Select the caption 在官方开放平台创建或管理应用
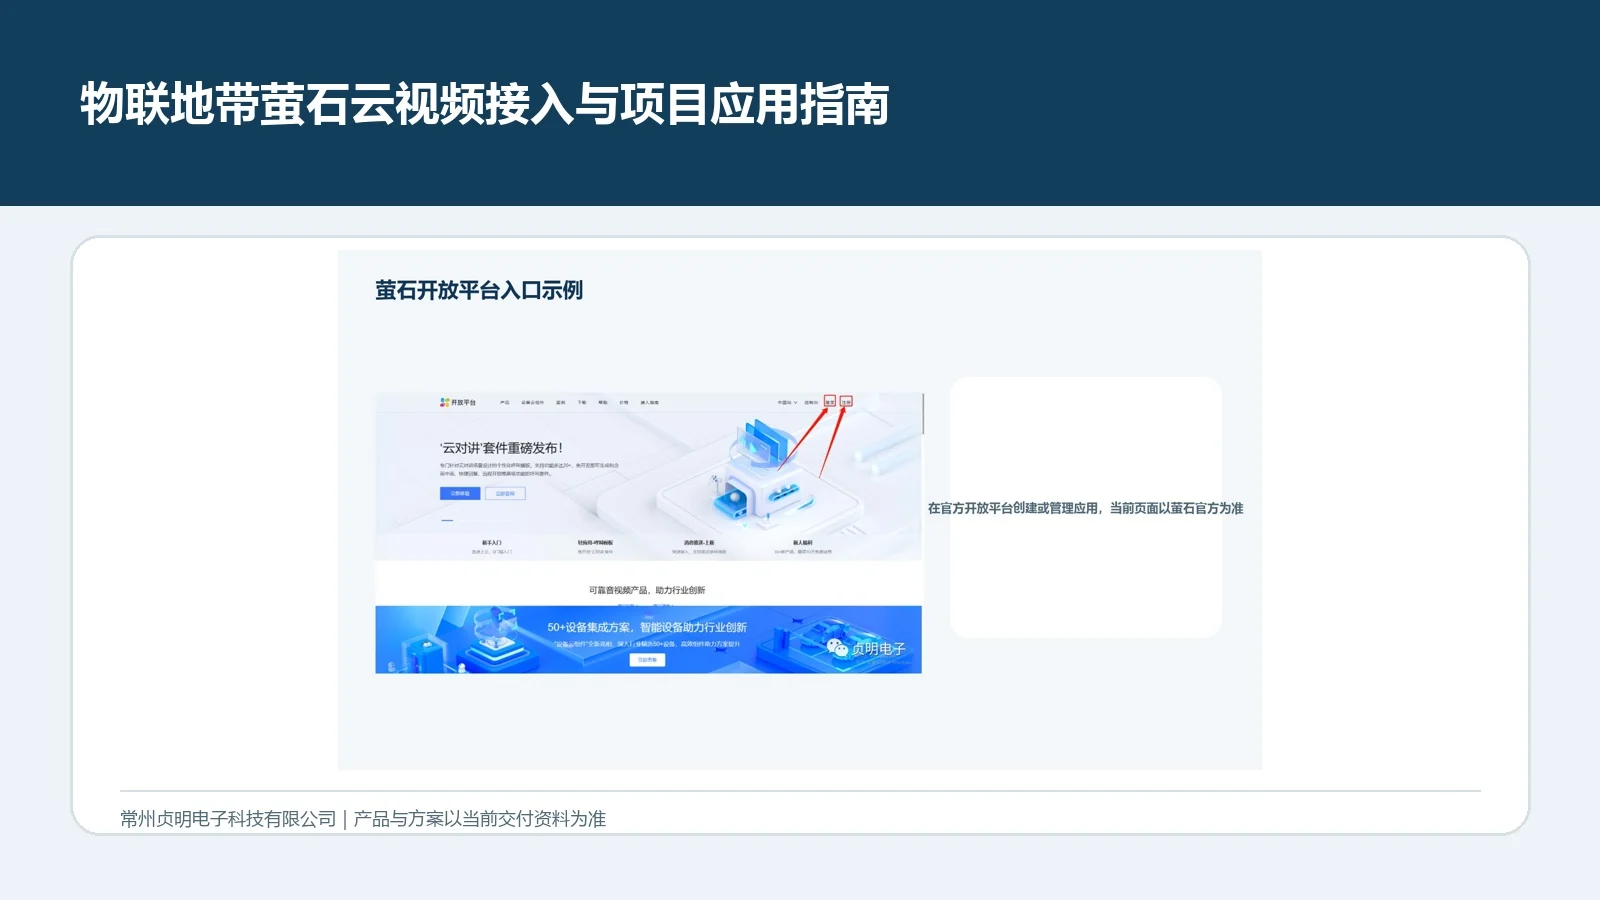1600x900 pixels. (1014, 508)
